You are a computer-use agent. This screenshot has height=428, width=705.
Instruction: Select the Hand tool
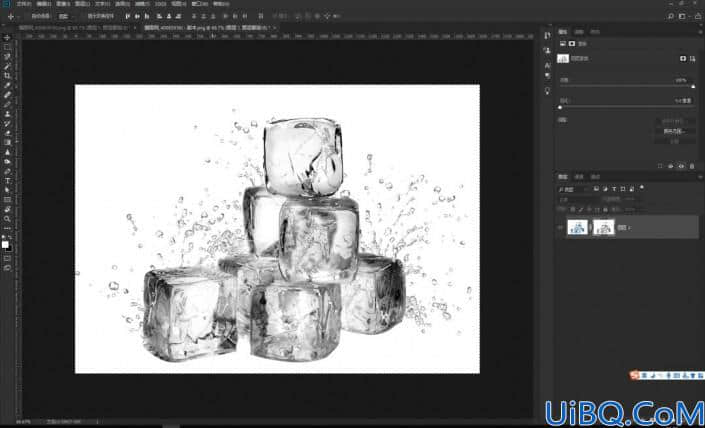point(7,209)
